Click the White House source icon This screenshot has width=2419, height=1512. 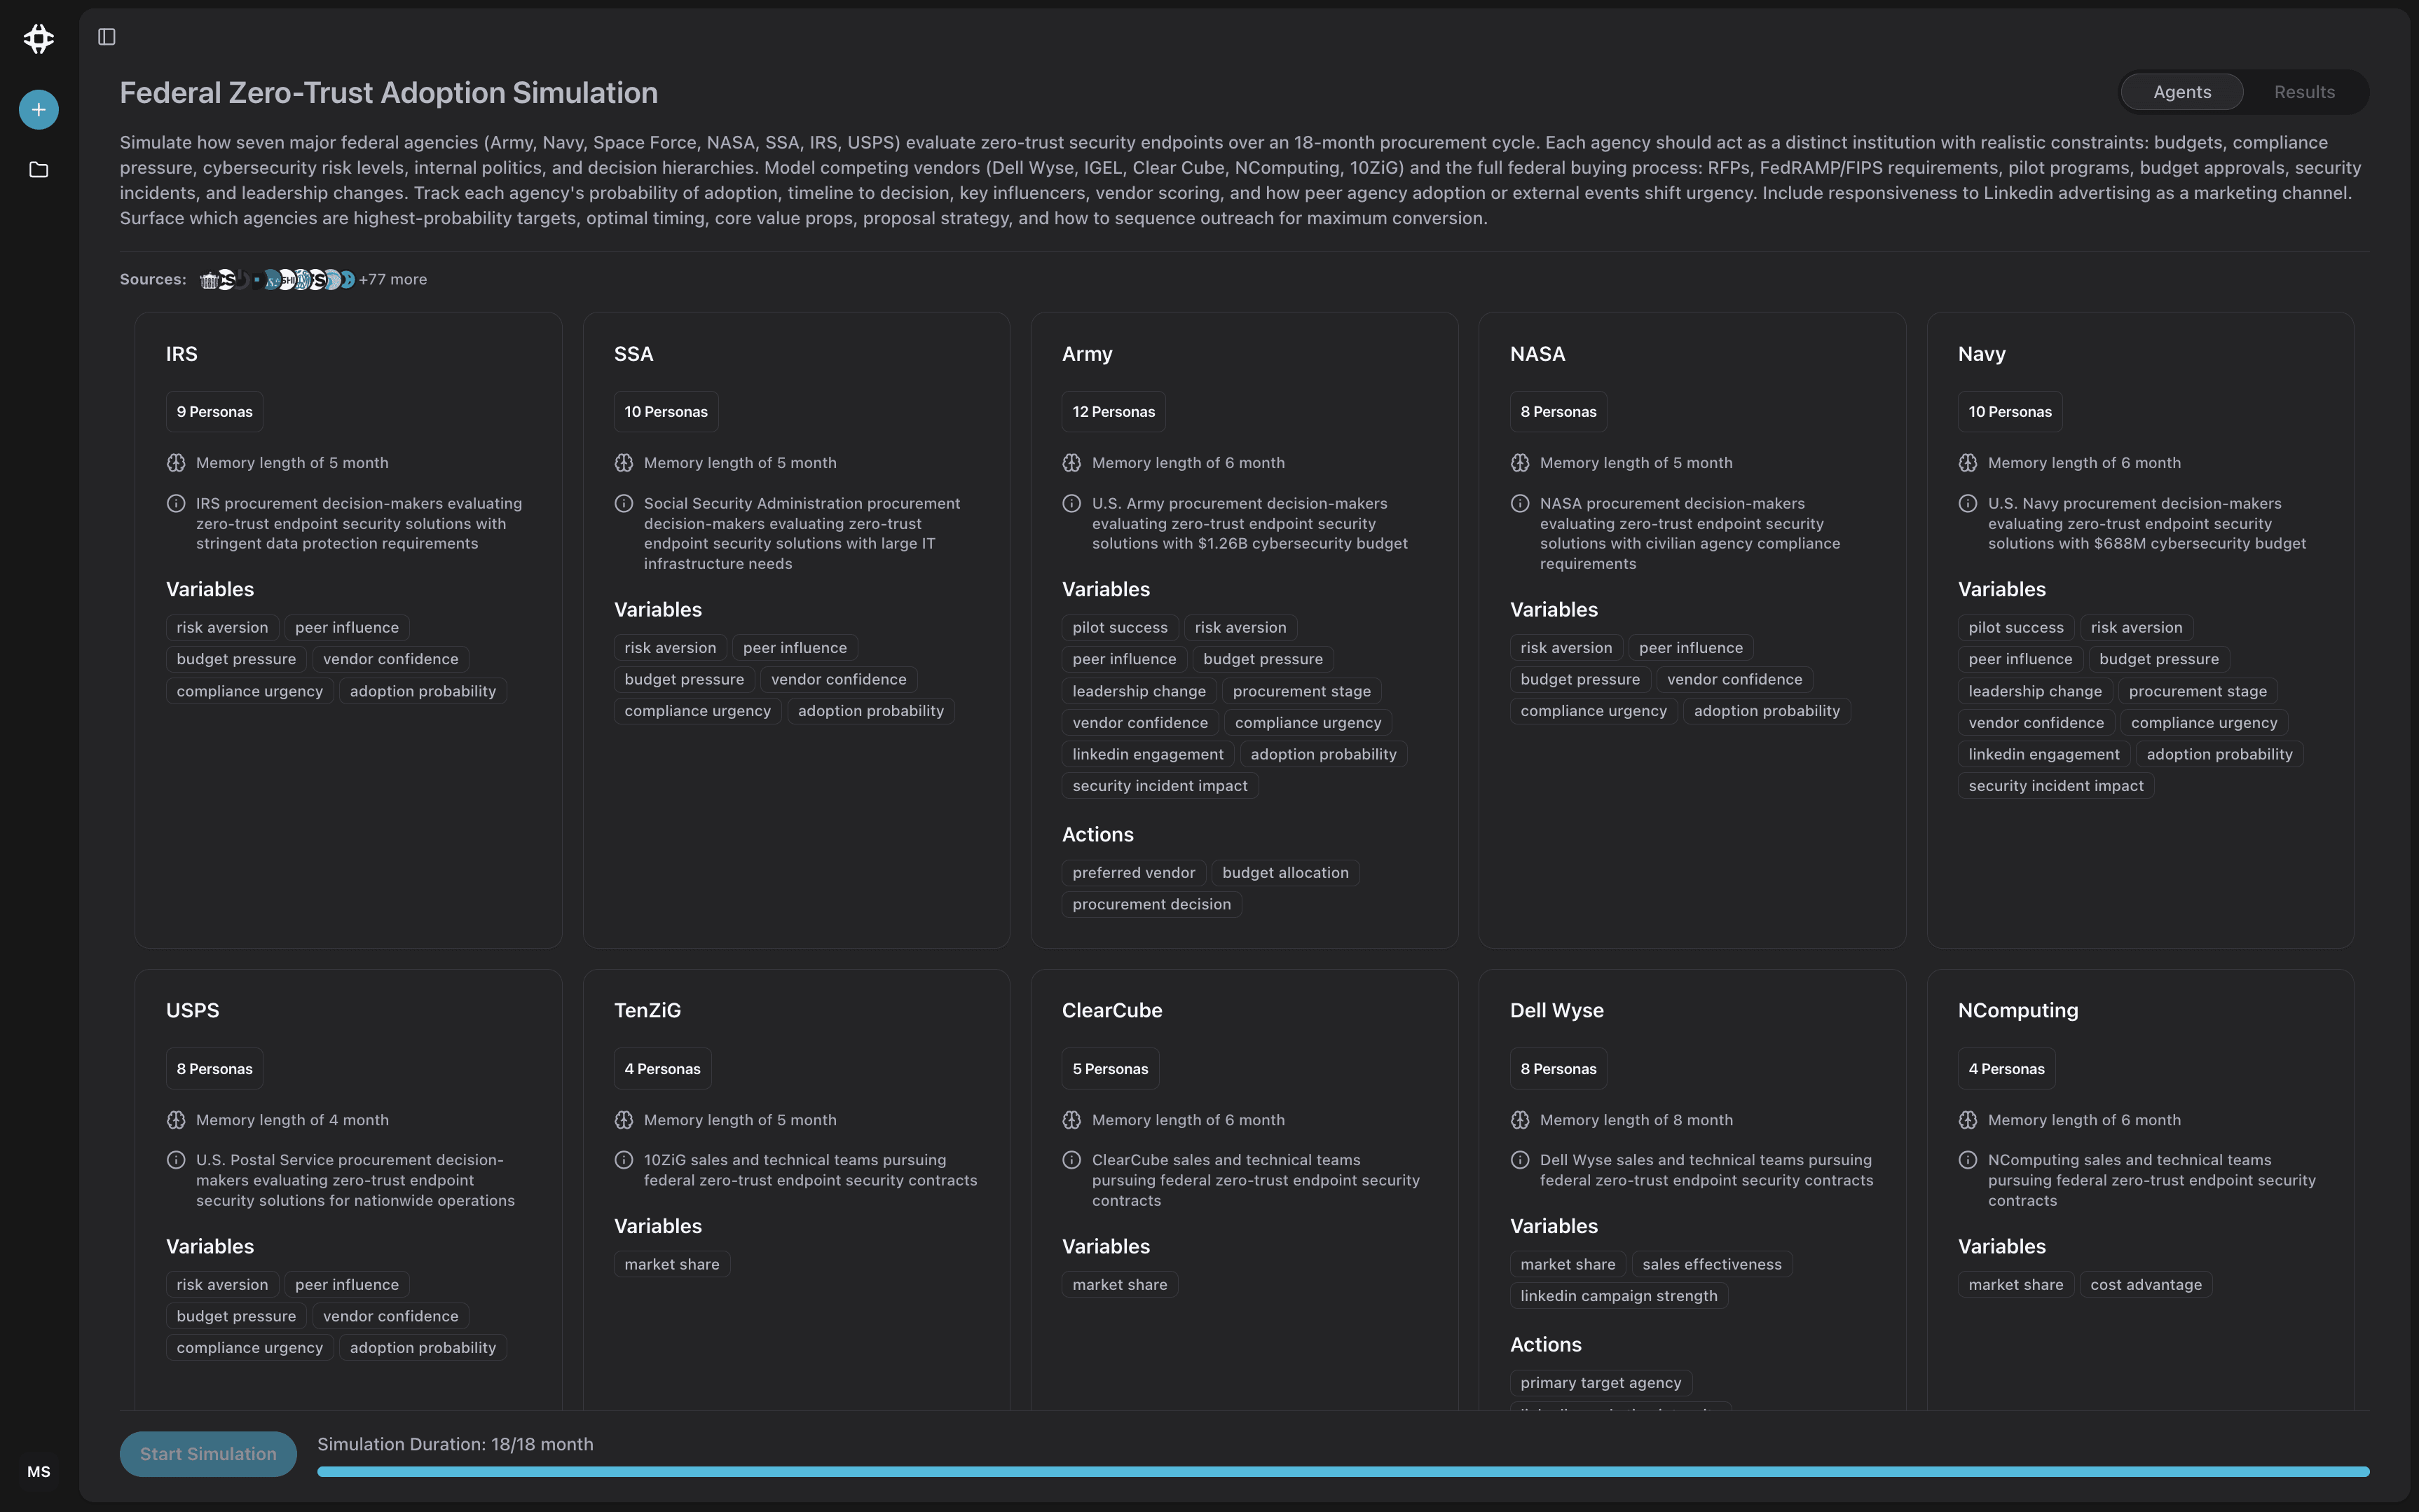210,280
